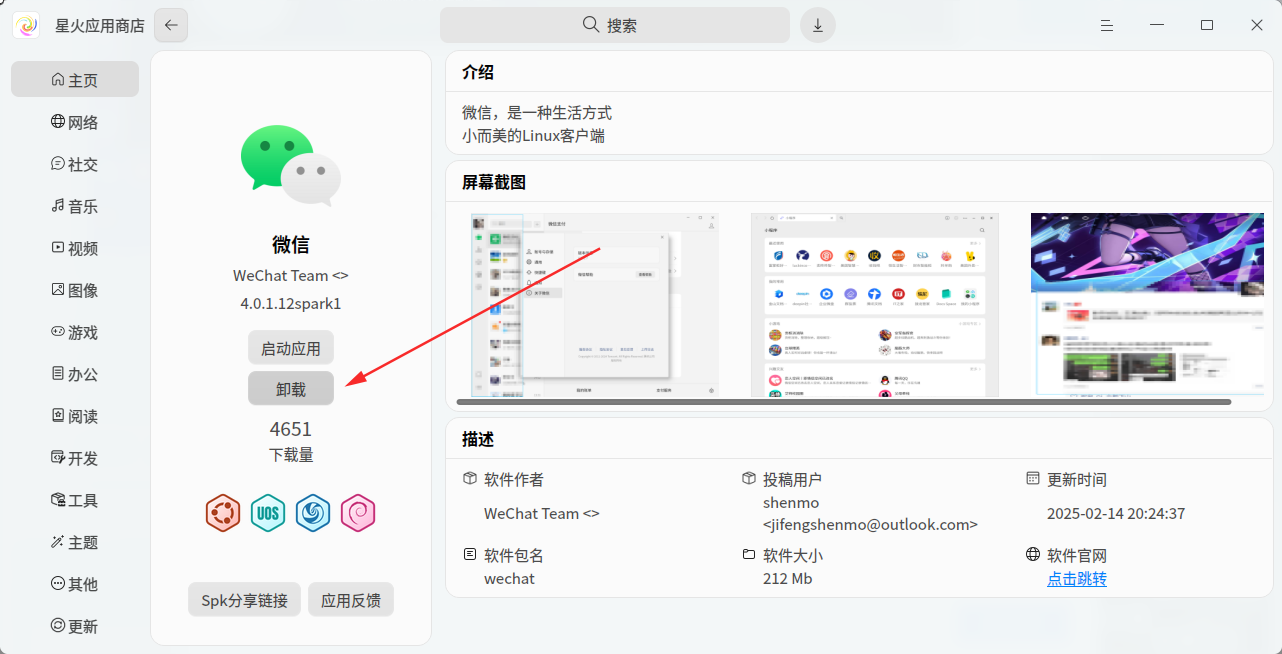
Task: Click the 星火应用商店 window title
Action: 99,25
